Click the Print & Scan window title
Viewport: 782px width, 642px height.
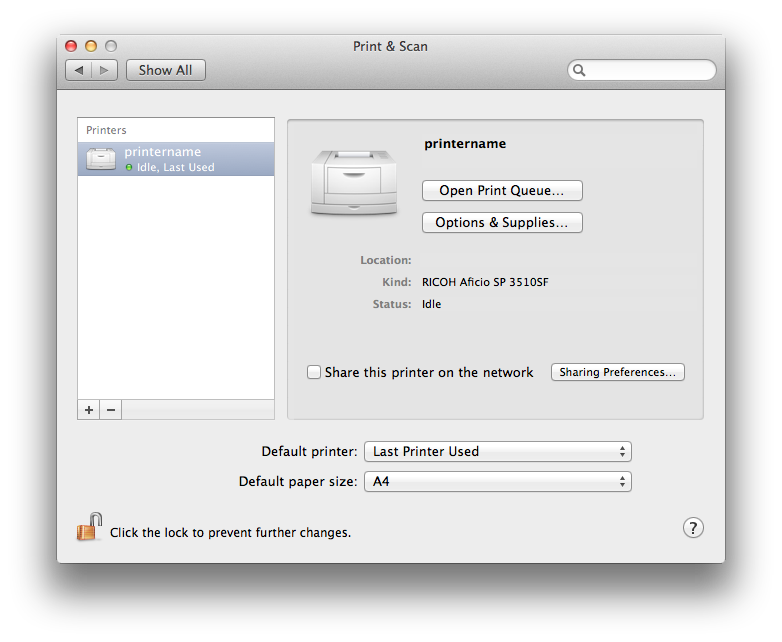[x=390, y=46]
